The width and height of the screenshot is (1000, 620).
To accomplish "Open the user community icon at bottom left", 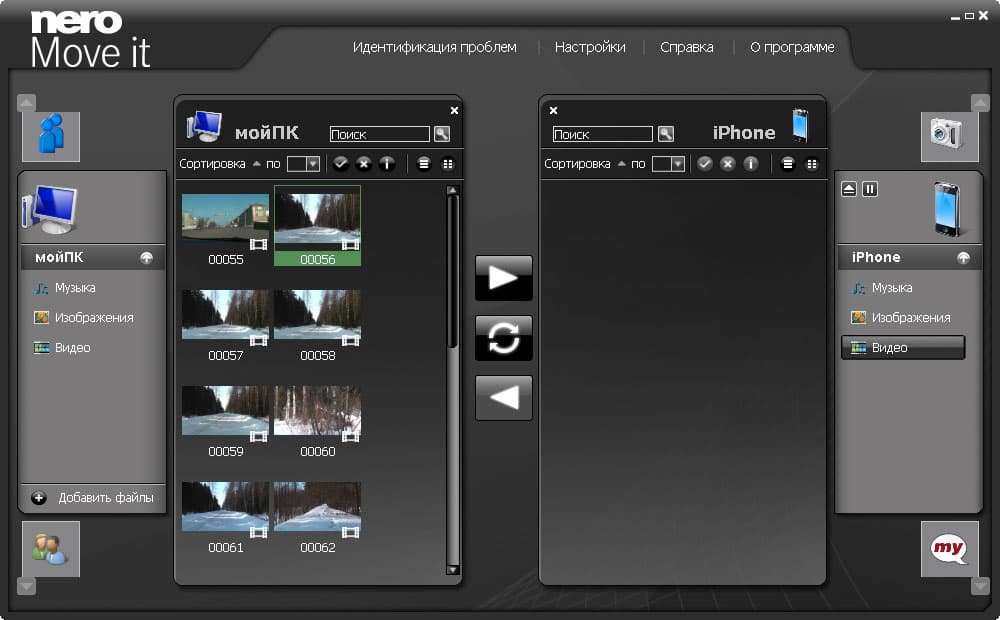I will tap(51, 549).
